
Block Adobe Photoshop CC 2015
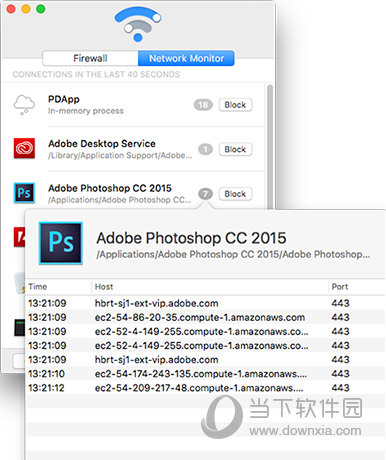coord(235,194)
